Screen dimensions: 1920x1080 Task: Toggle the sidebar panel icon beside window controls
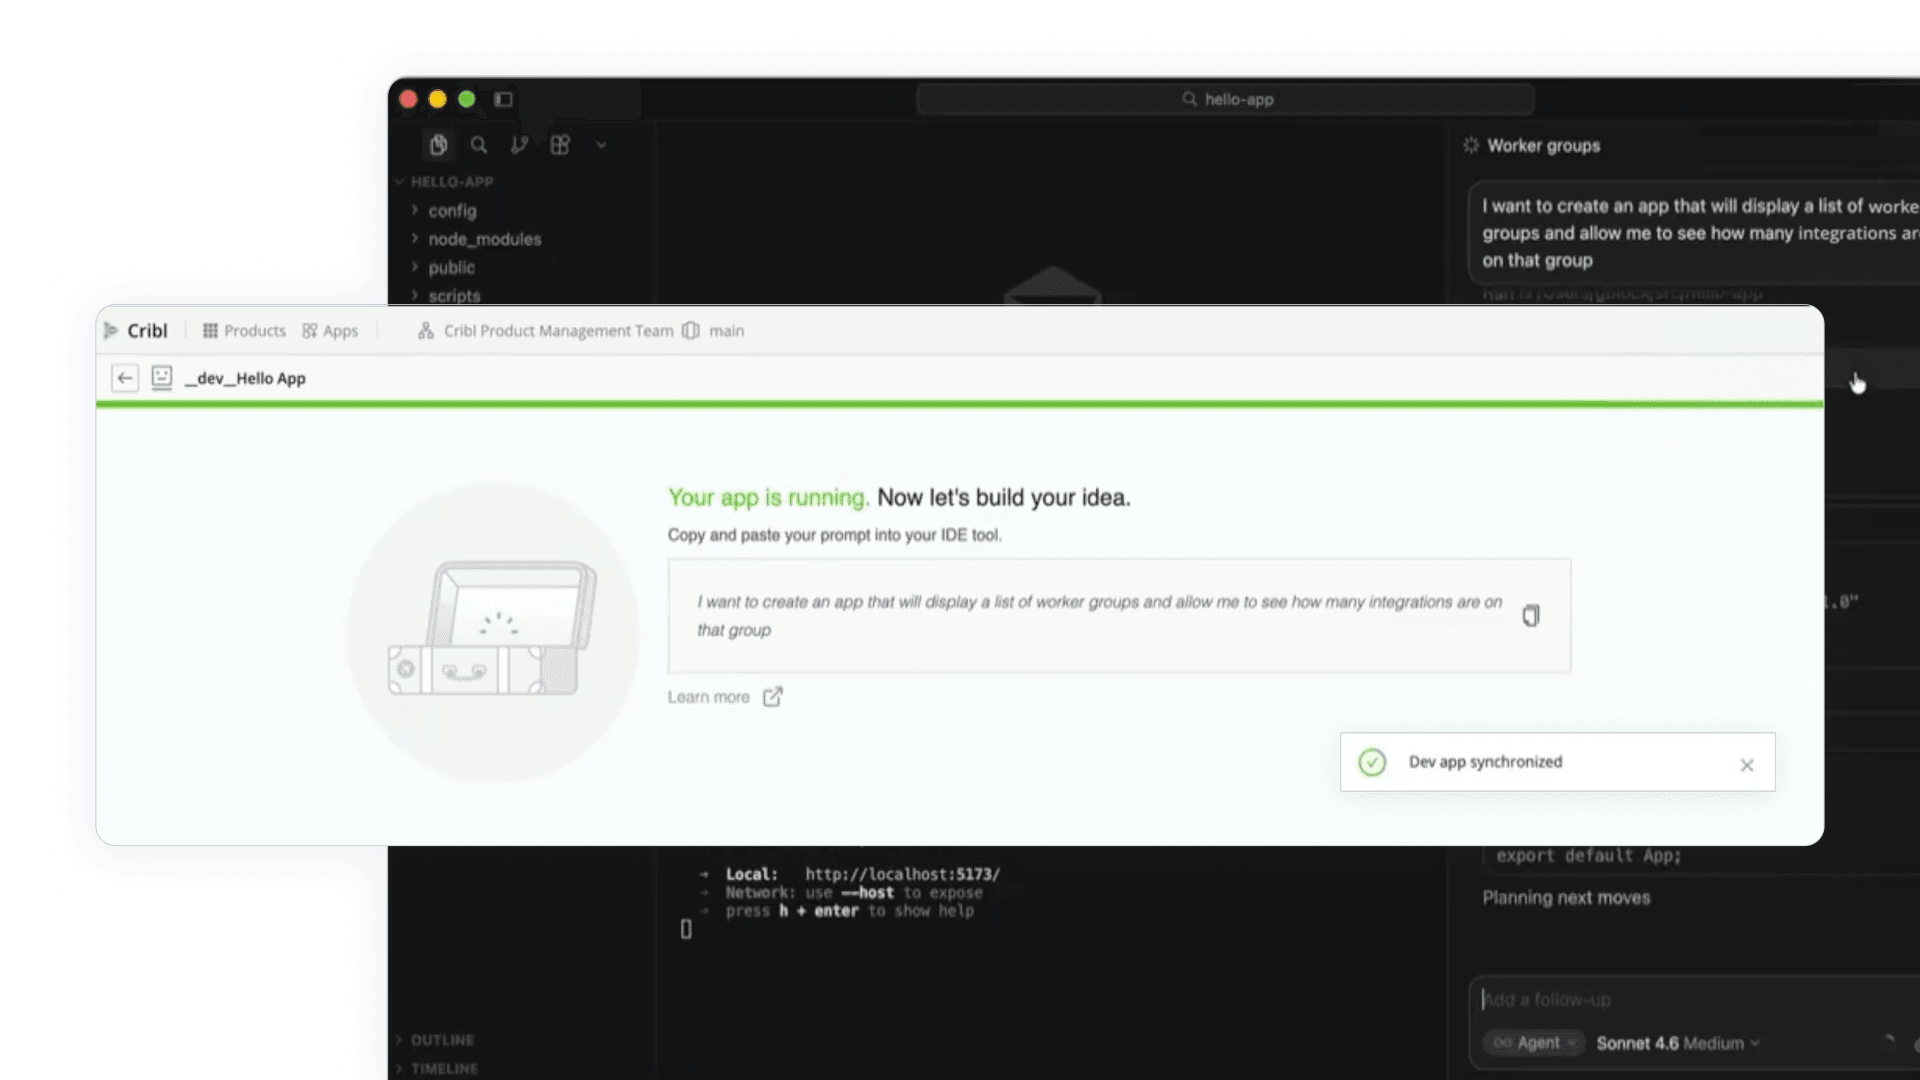(x=503, y=99)
